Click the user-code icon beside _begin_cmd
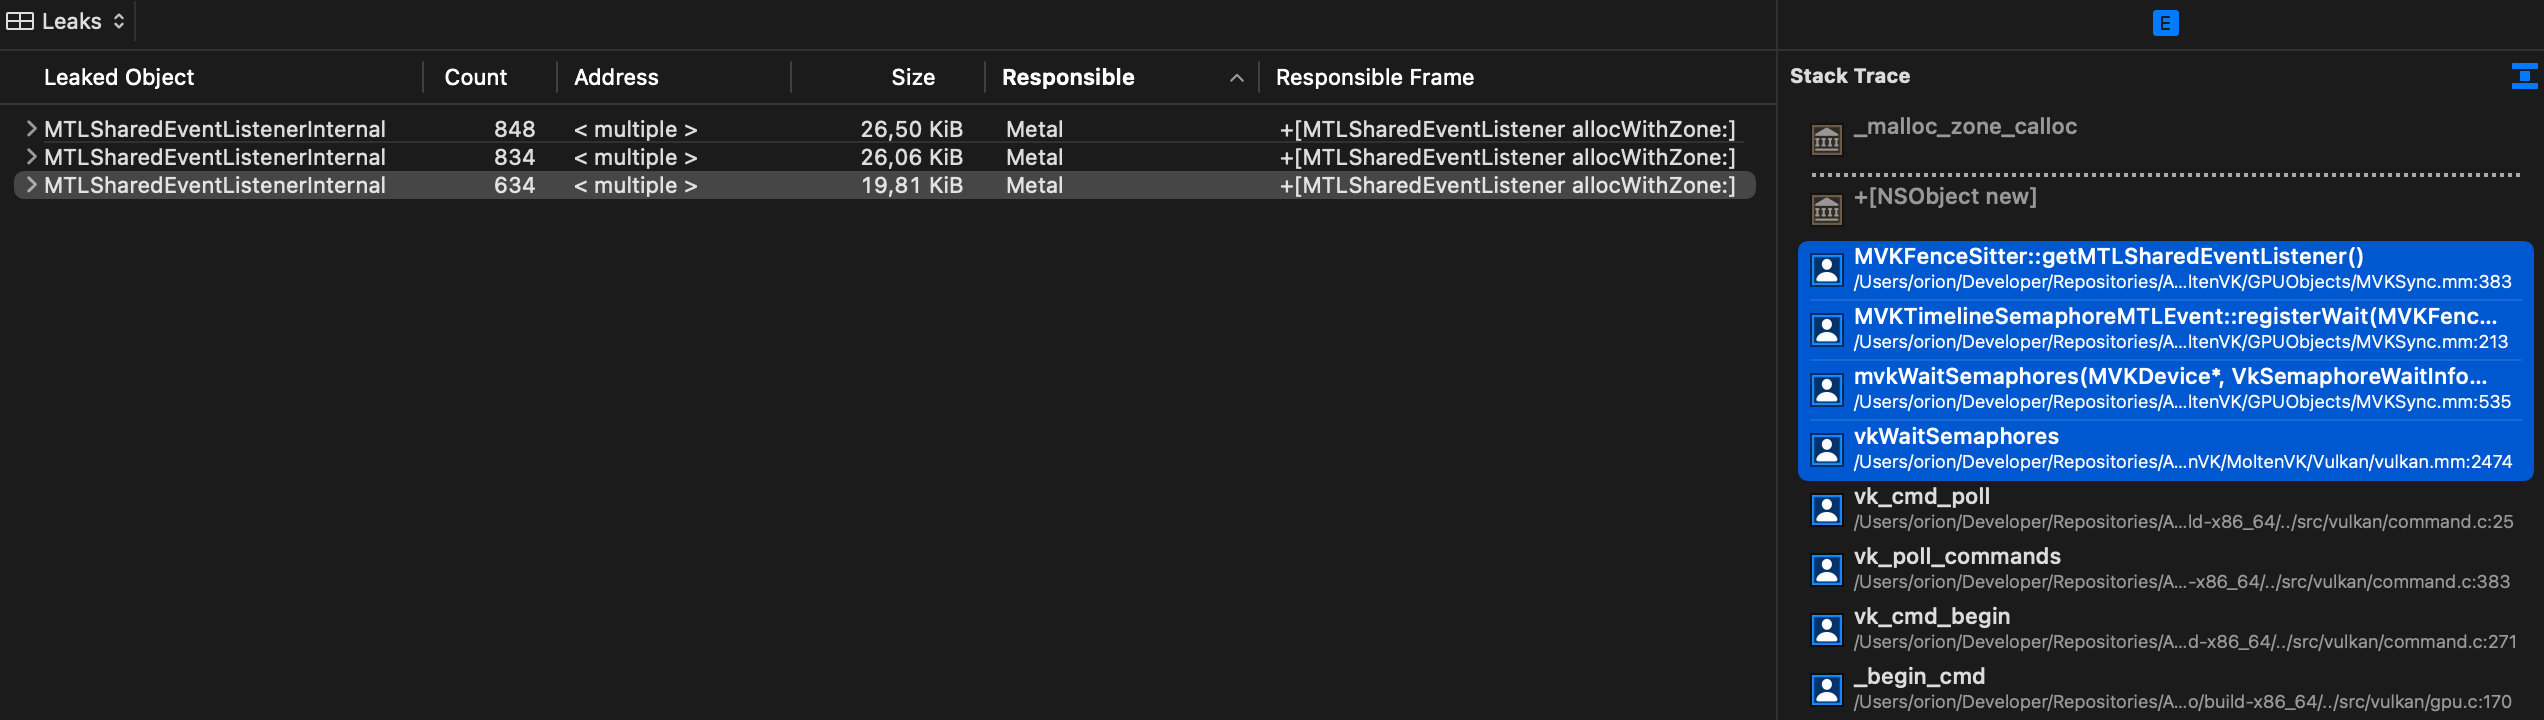2544x720 pixels. tap(1827, 688)
